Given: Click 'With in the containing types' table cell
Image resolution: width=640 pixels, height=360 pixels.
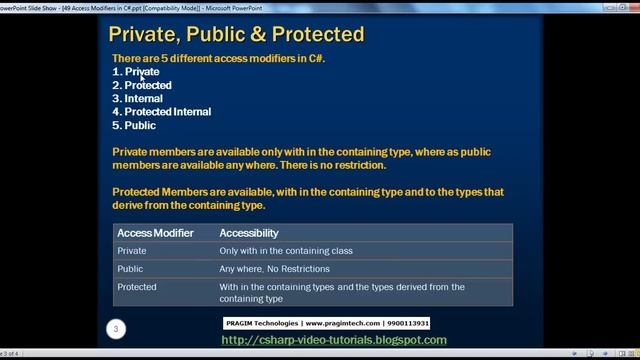Looking at the screenshot, I should coord(342,293).
